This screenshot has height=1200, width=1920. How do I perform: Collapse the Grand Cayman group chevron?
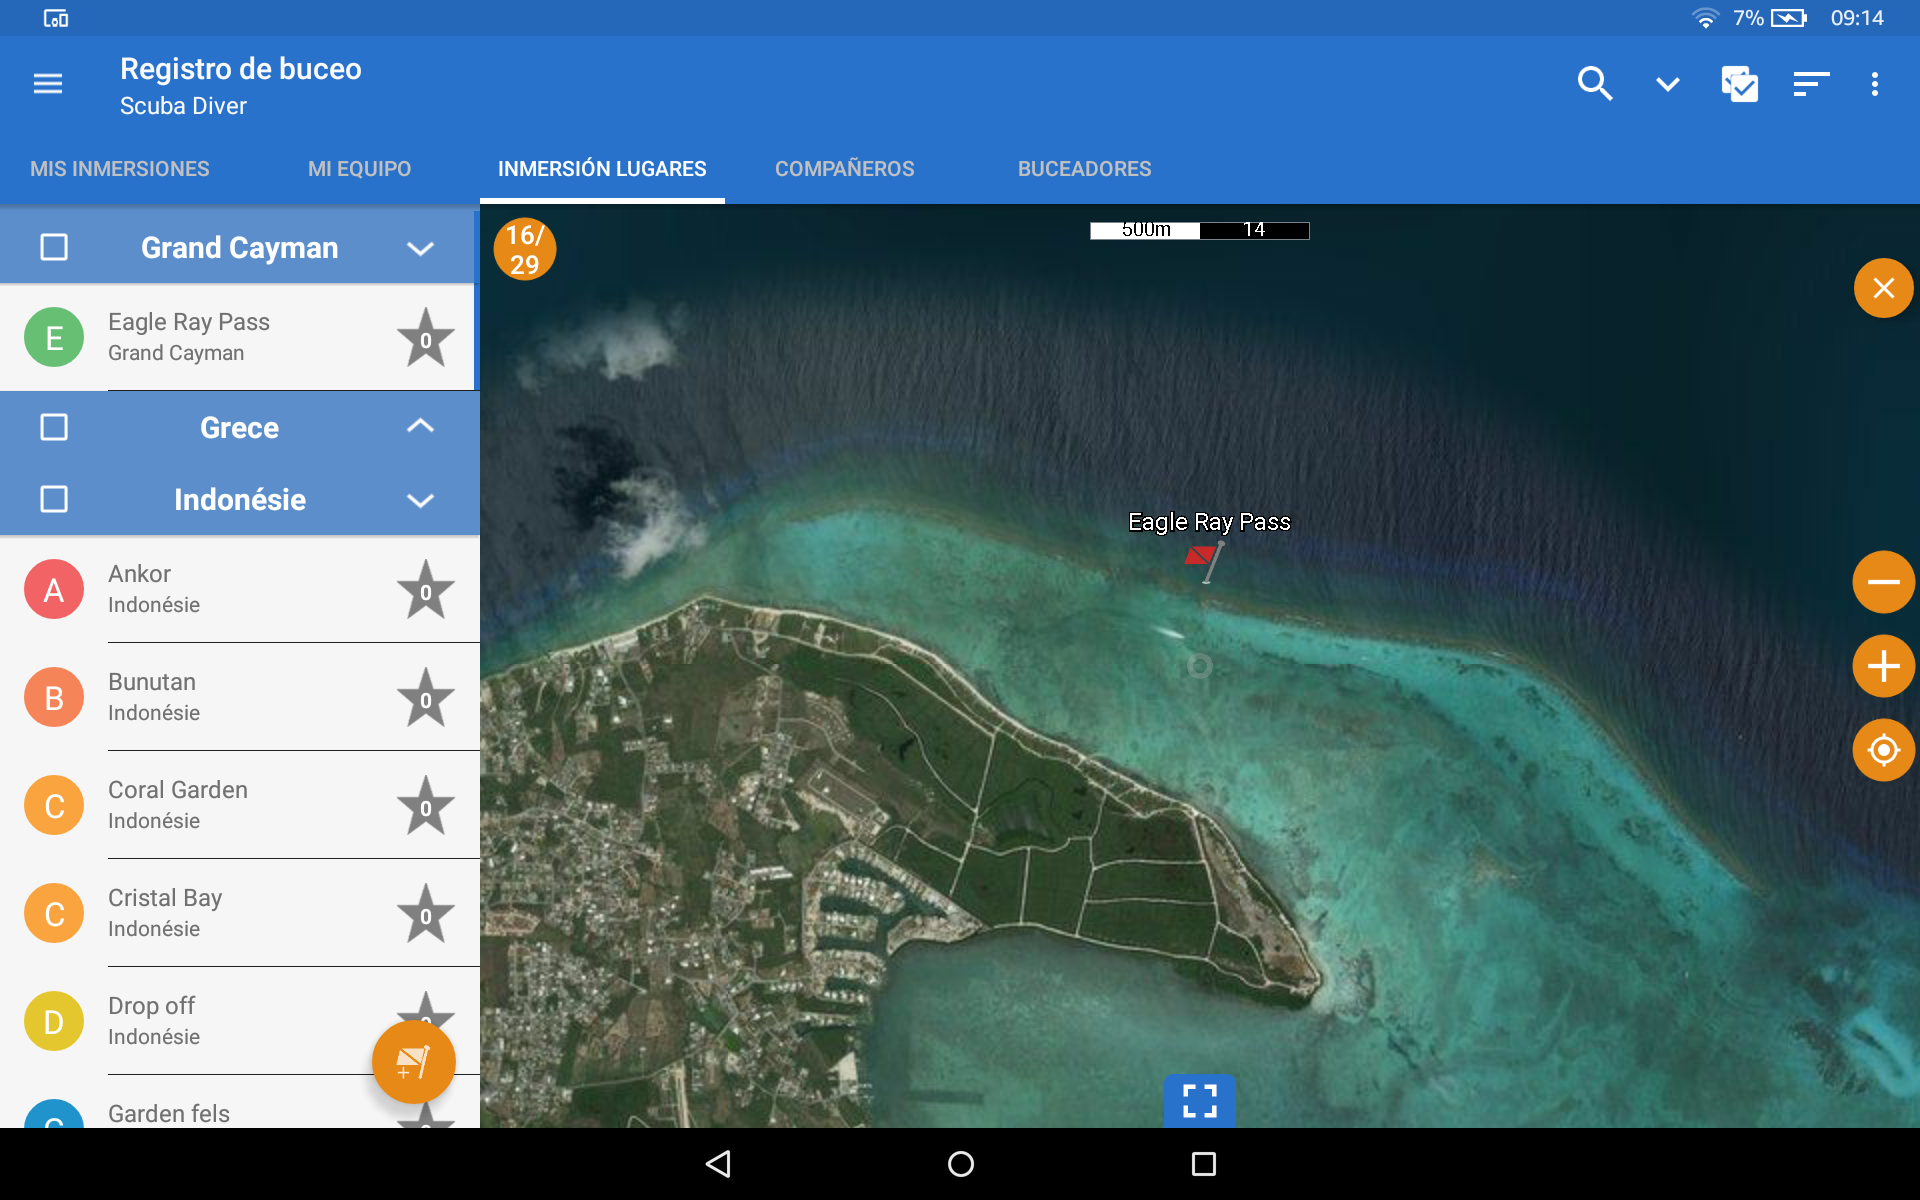pyautogui.click(x=421, y=248)
